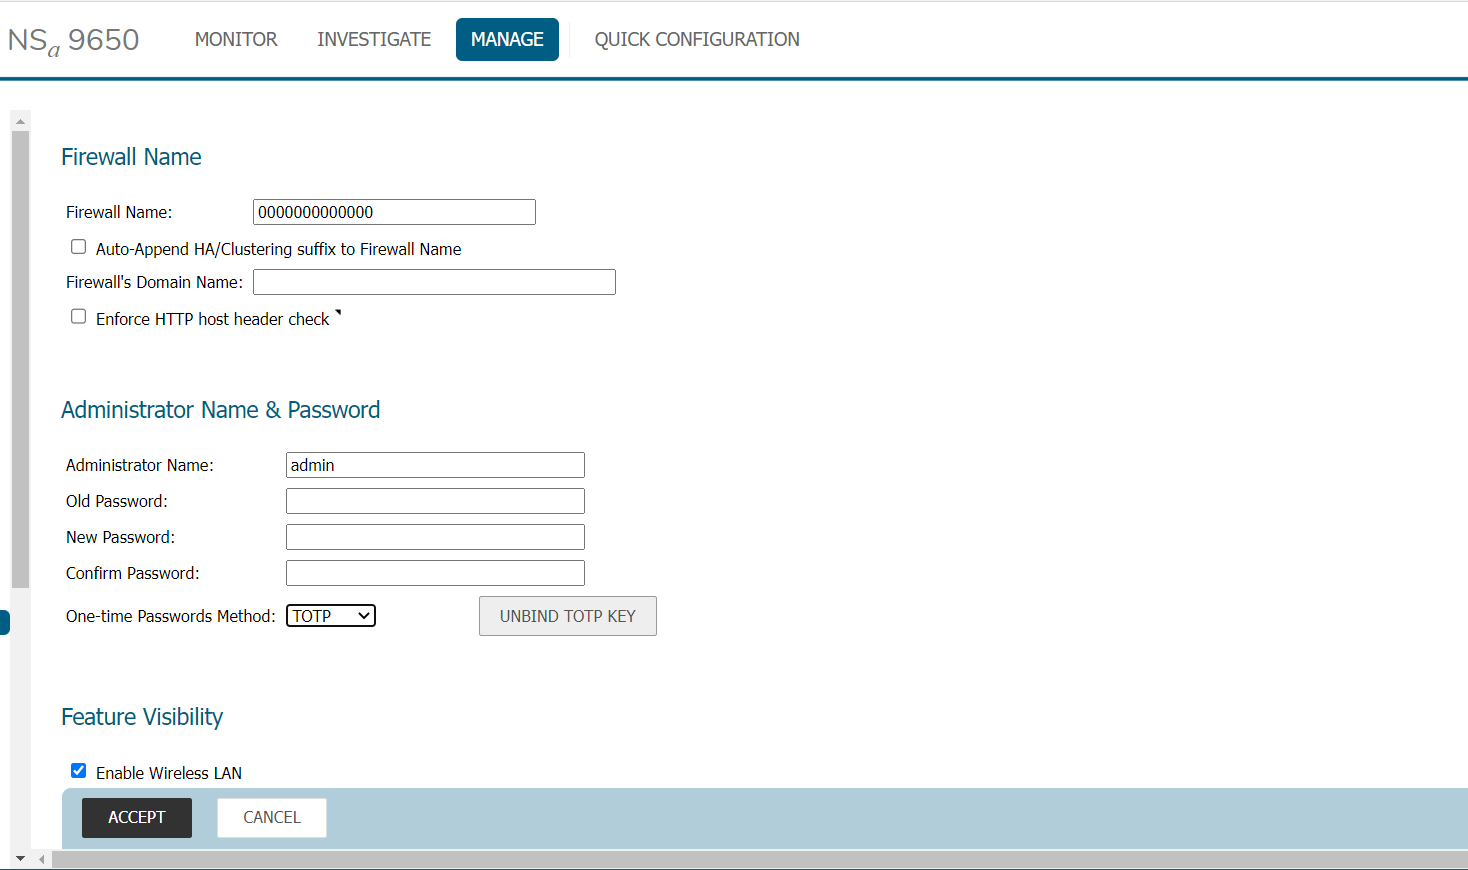The image size is (1468, 870).
Task: Click the vertical scrollbar thumb on left
Action: coord(20,360)
